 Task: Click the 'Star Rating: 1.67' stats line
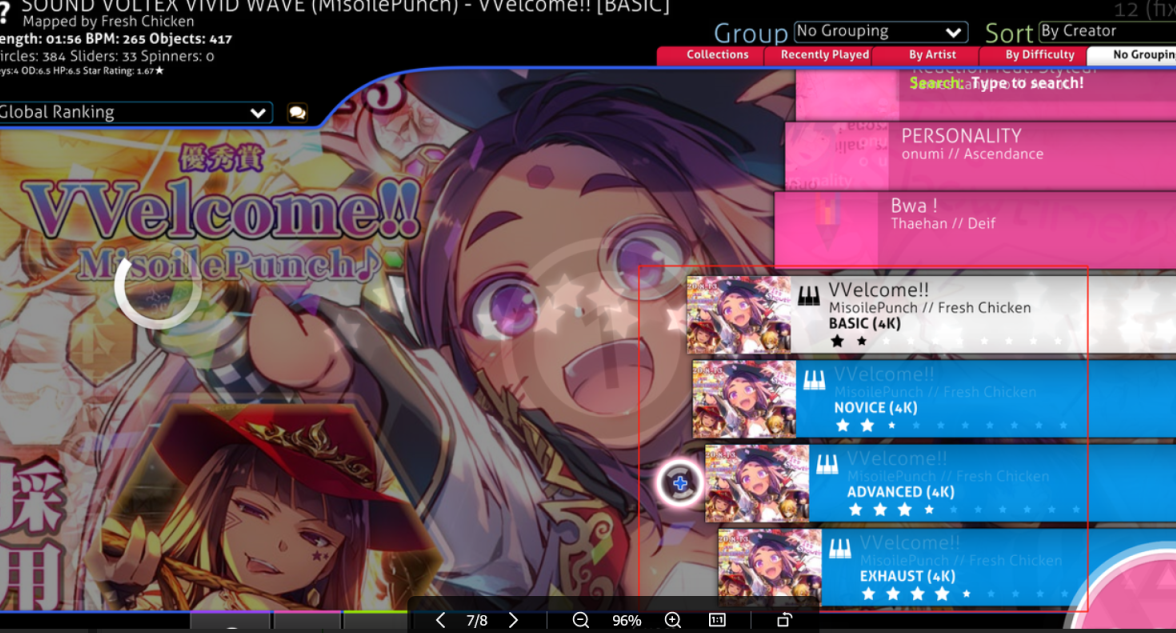(82, 71)
